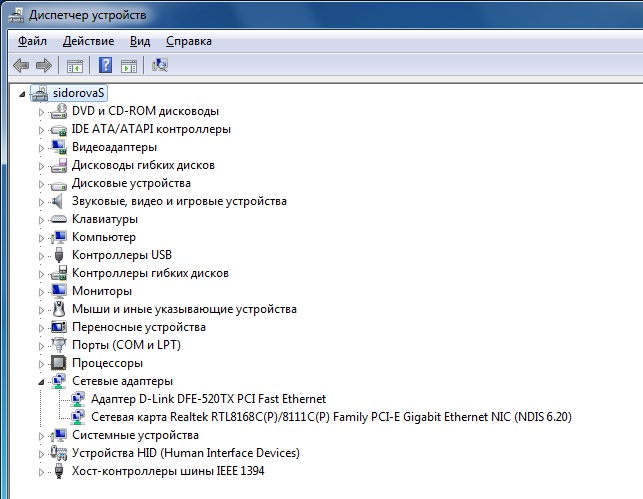Select 'Сетевая карта Realtek RTL8168C(P)/8111C(P)' entry

pos(331,417)
